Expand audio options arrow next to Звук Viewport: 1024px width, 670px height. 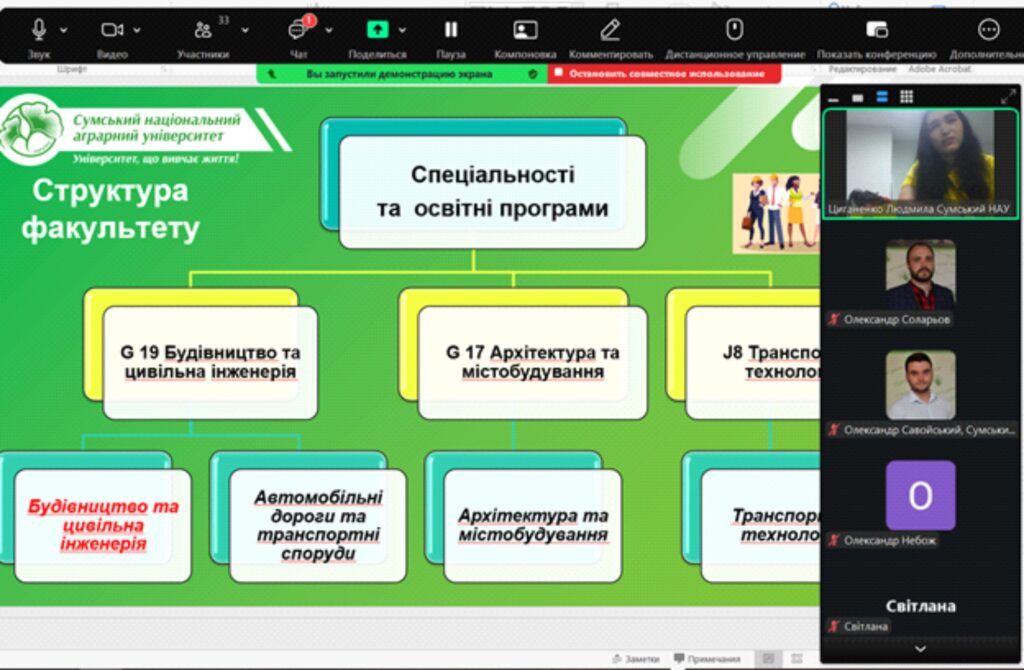pos(64,30)
